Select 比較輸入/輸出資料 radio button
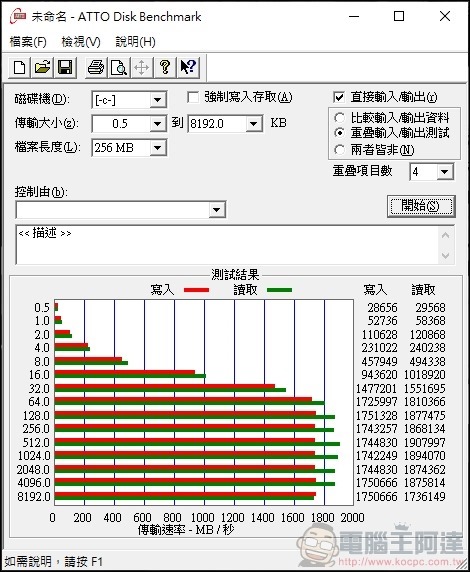 coord(339,117)
